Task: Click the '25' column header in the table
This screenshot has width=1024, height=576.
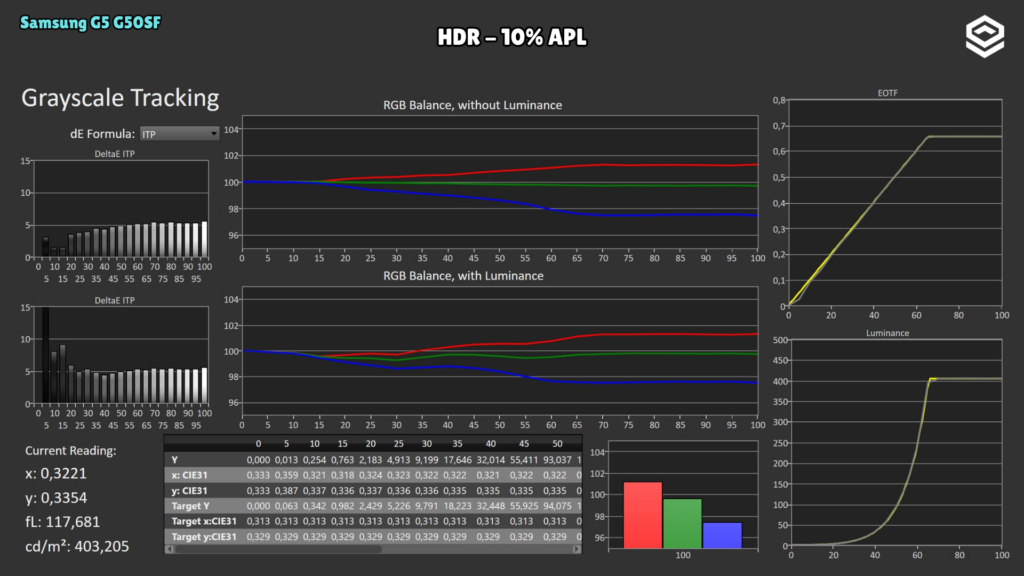Action: coord(398,444)
